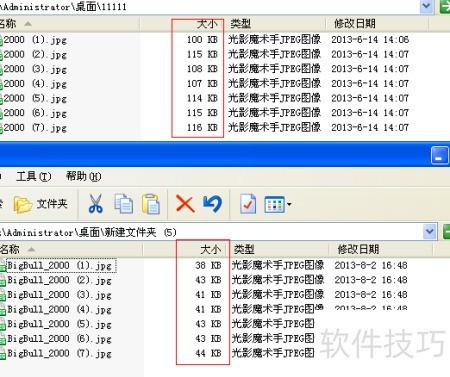Click the Cut scissors icon in toolbar
The height and width of the screenshot is (377, 450).
(x=96, y=204)
